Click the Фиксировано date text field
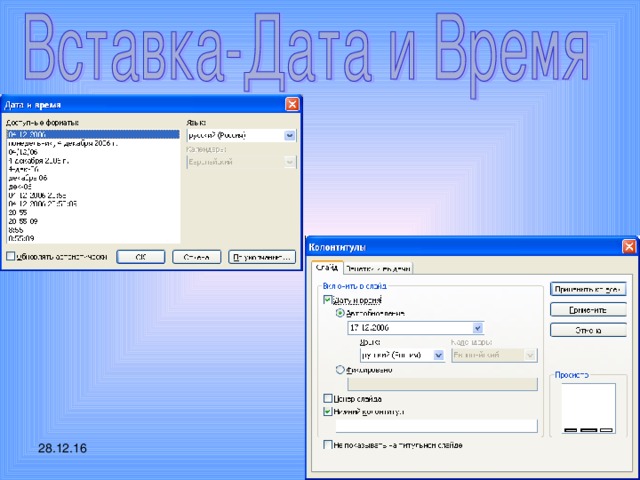Viewport: 640px width, 480px height. [x=442, y=384]
